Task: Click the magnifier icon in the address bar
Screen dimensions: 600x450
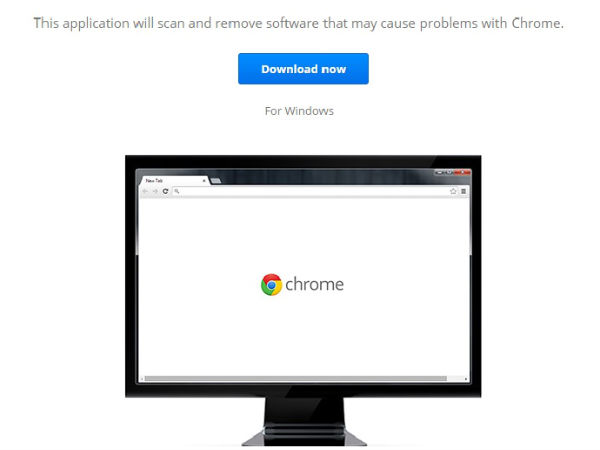Action: click(177, 191)
